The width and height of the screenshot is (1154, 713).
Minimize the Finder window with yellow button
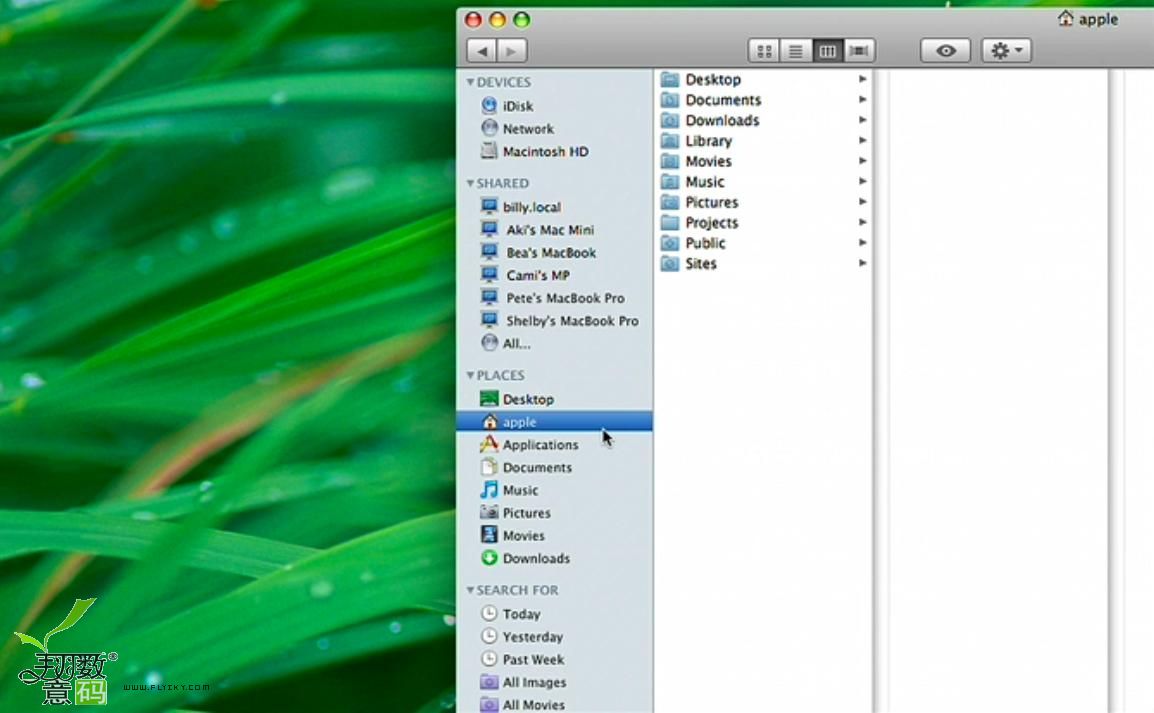[x=498, y=20]
